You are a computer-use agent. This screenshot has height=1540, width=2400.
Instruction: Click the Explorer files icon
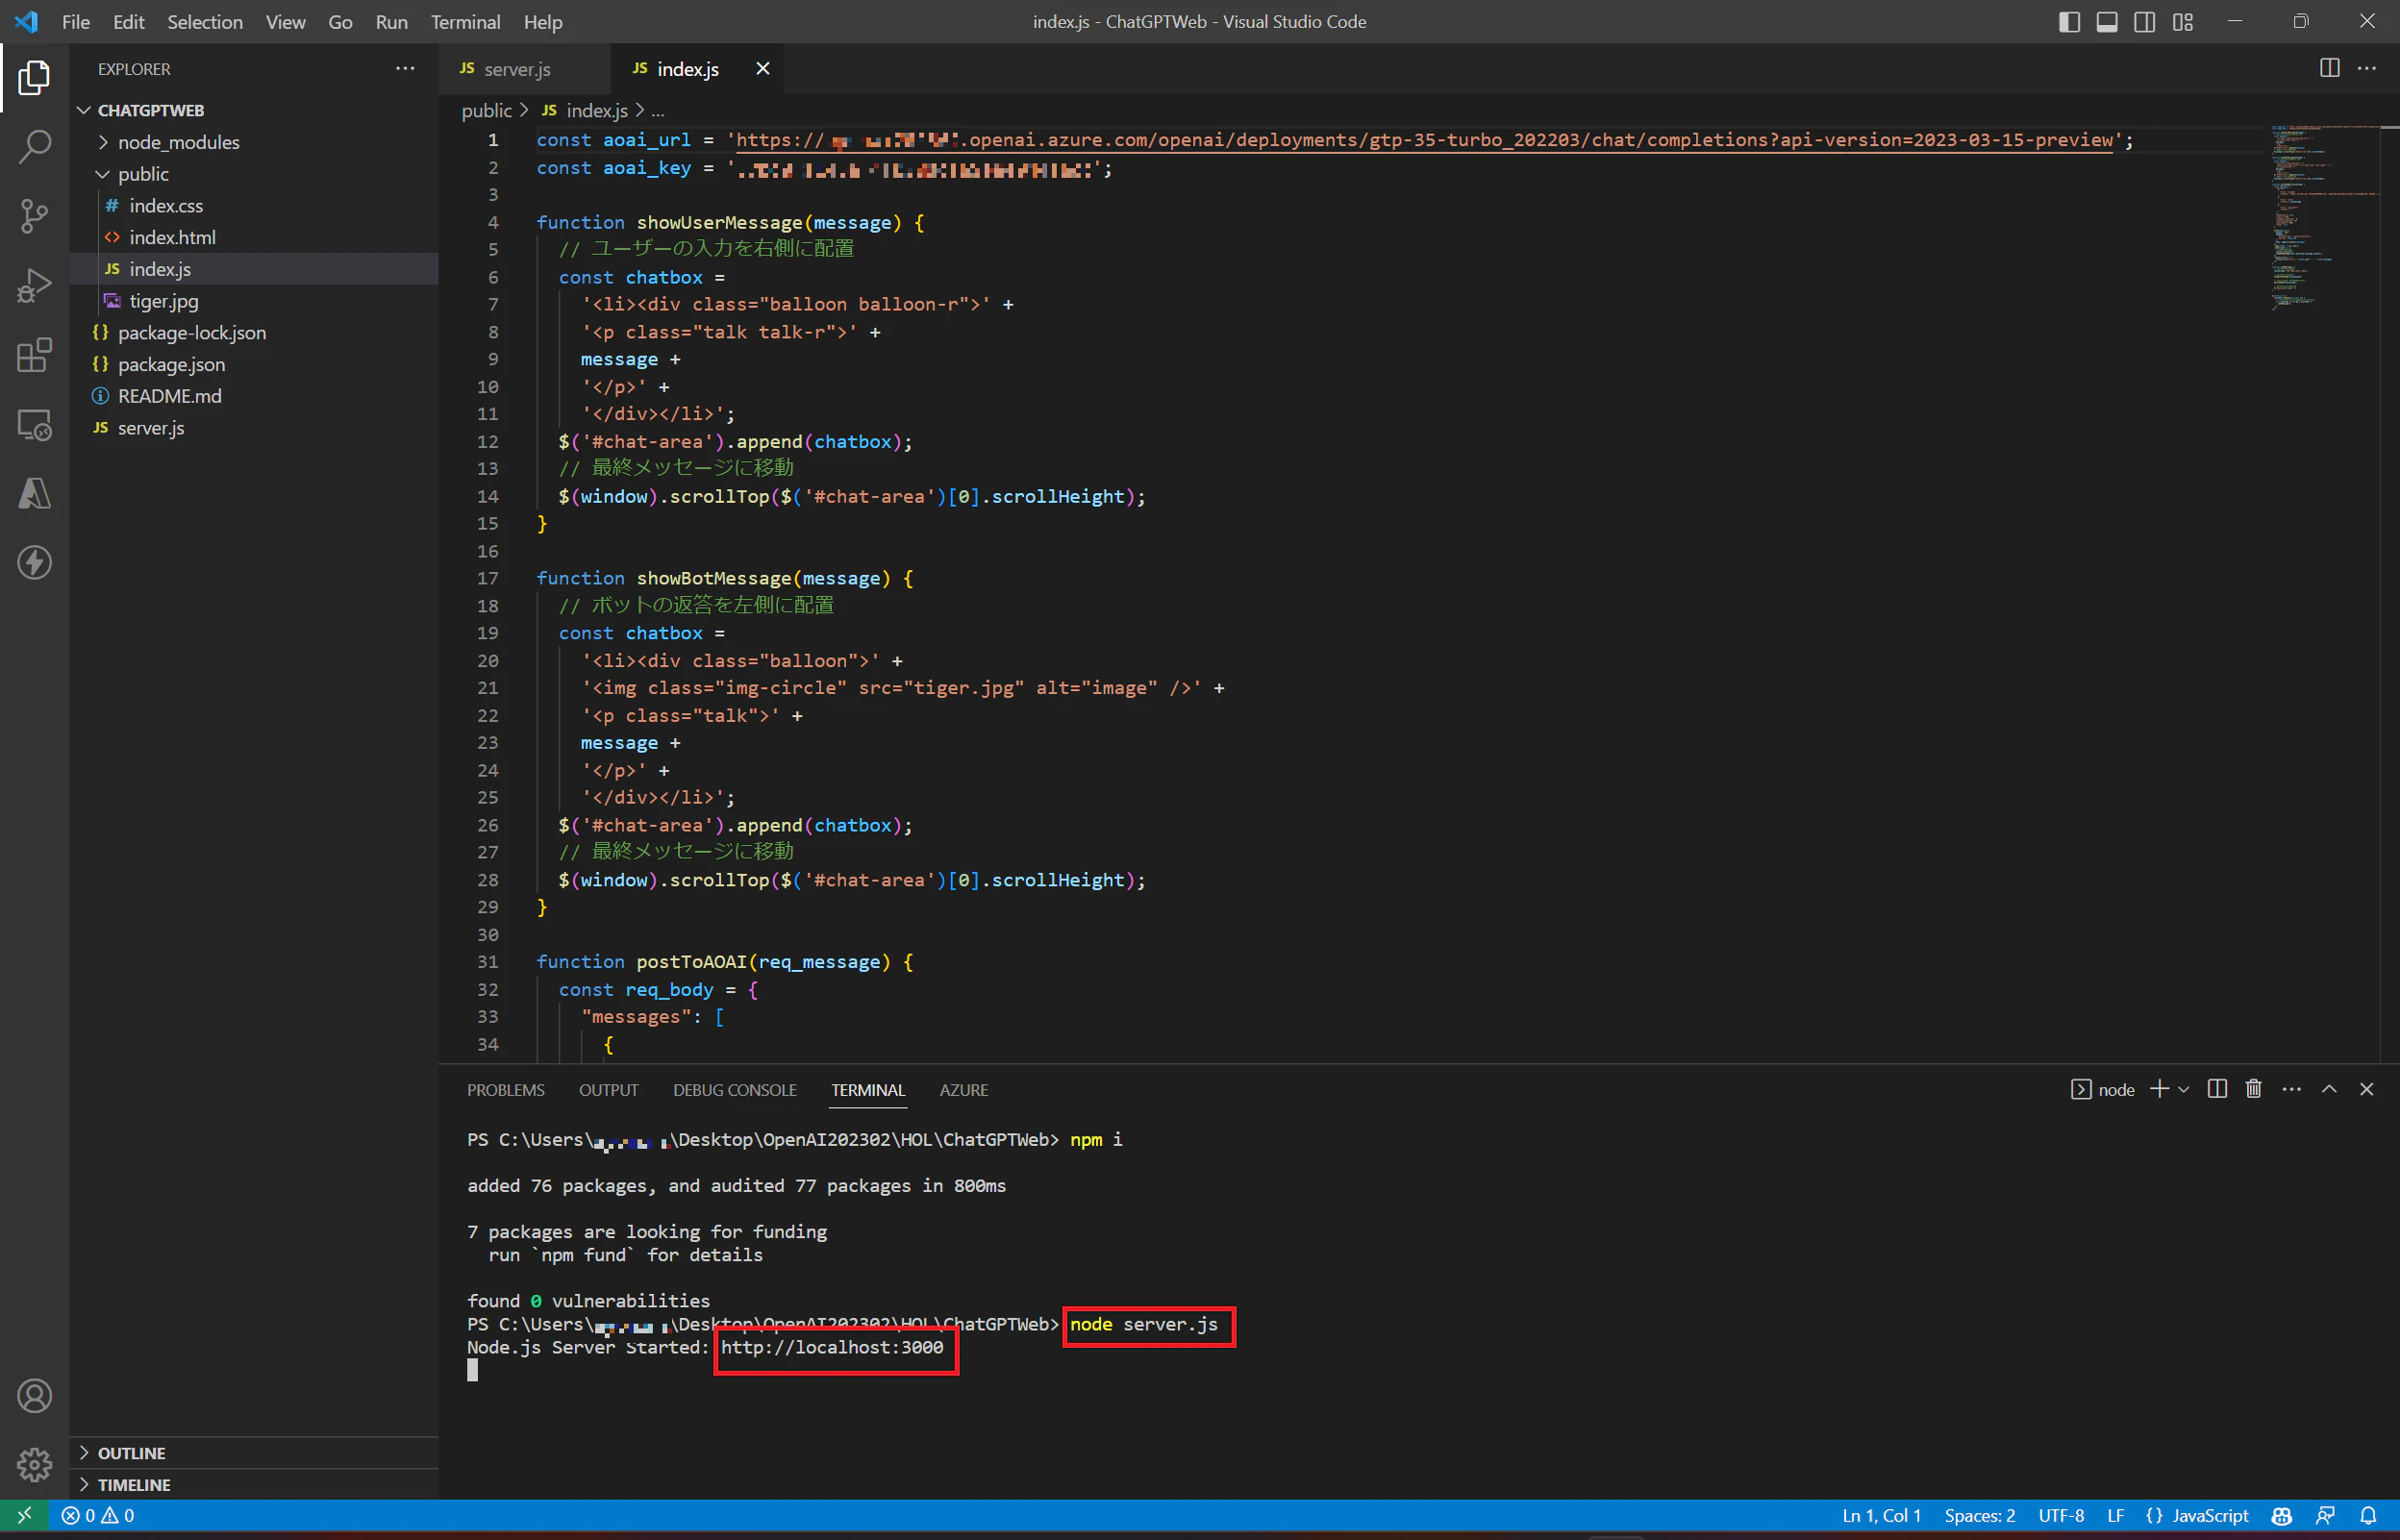34,77
